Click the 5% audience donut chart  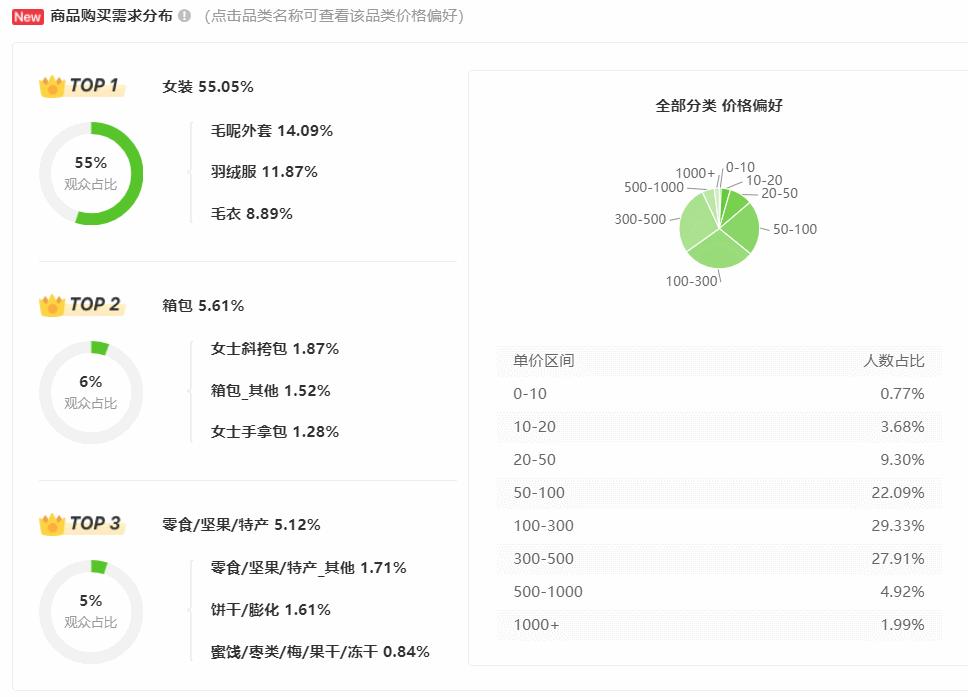coord(91,611)
